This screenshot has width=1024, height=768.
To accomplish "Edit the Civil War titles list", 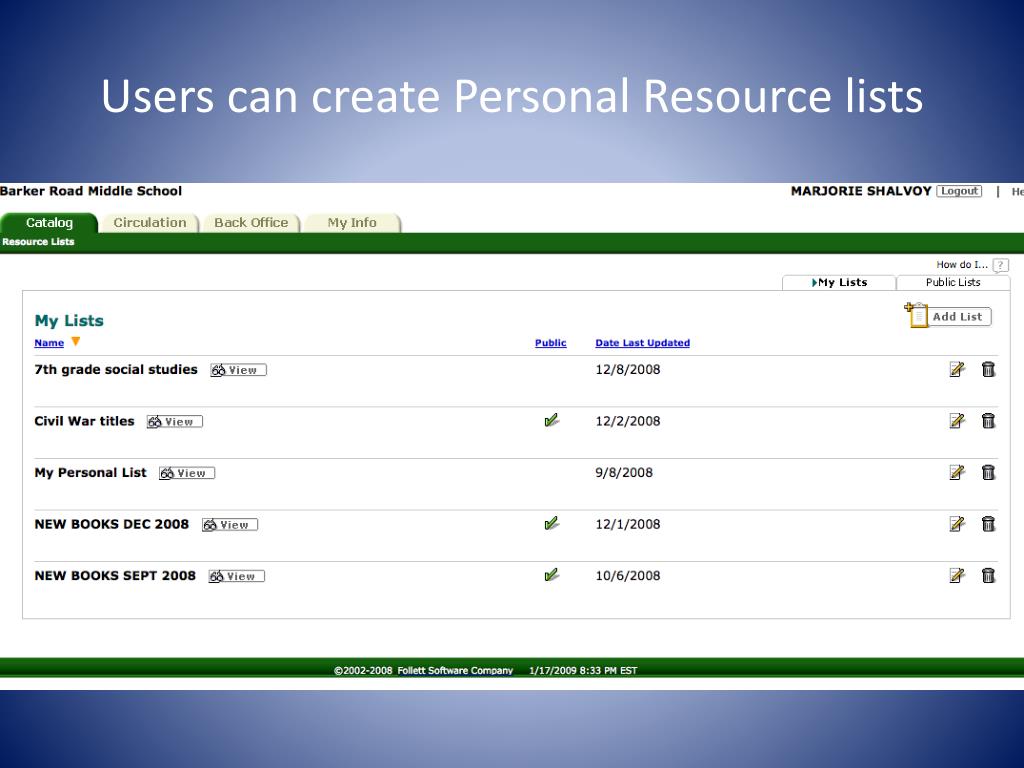I will 957,421.
